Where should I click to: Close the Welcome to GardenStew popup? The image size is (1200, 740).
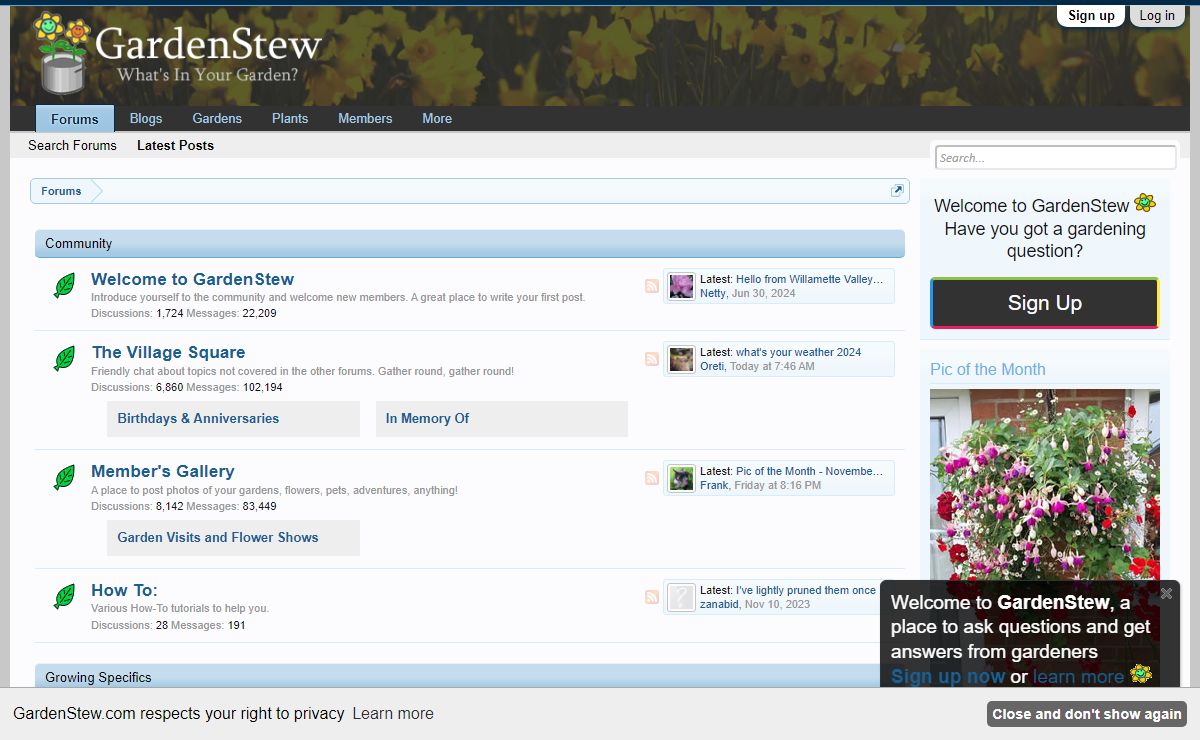coord(1166,593)
